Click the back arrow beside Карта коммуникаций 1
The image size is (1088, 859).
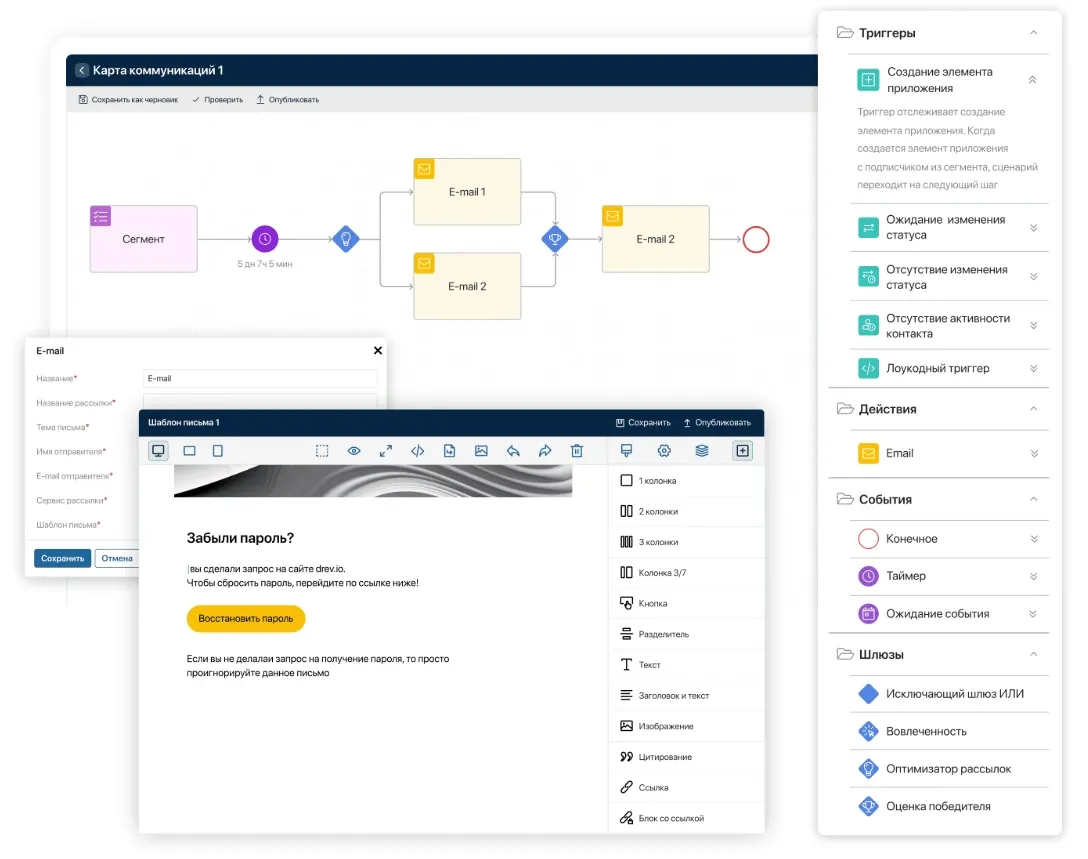pos(82,71)
